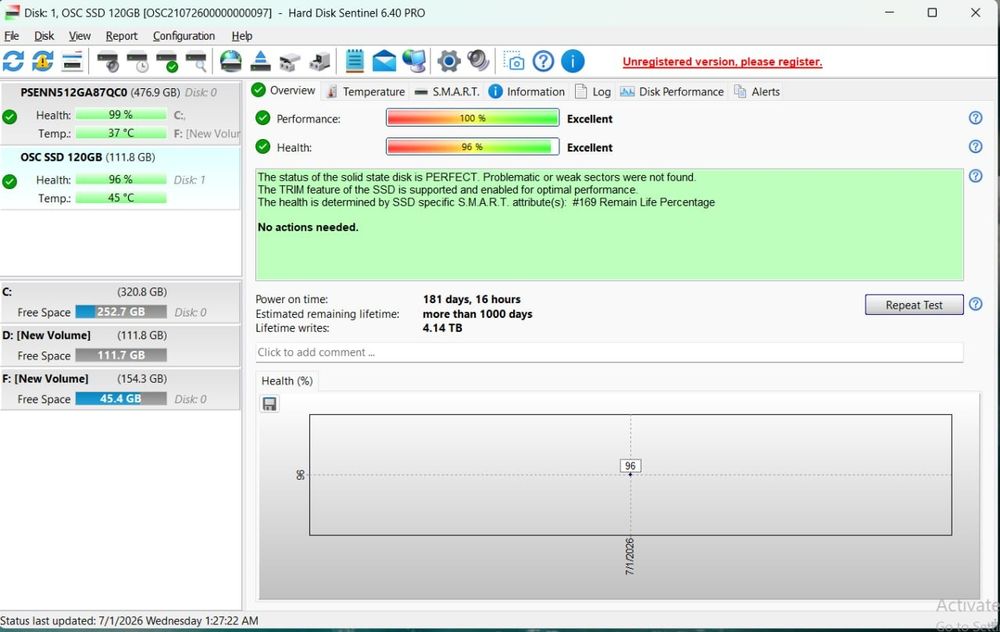Viewport: 1000px width, 632px height.
Task: Click the 45 °C temperature bar
Action: pyautogui.click(x=121, y=198)
